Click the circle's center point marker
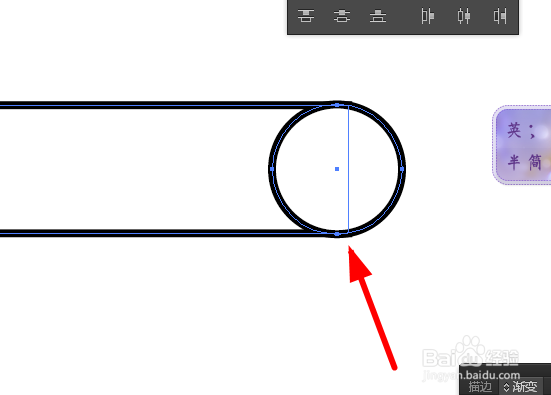 coord(337,169)
